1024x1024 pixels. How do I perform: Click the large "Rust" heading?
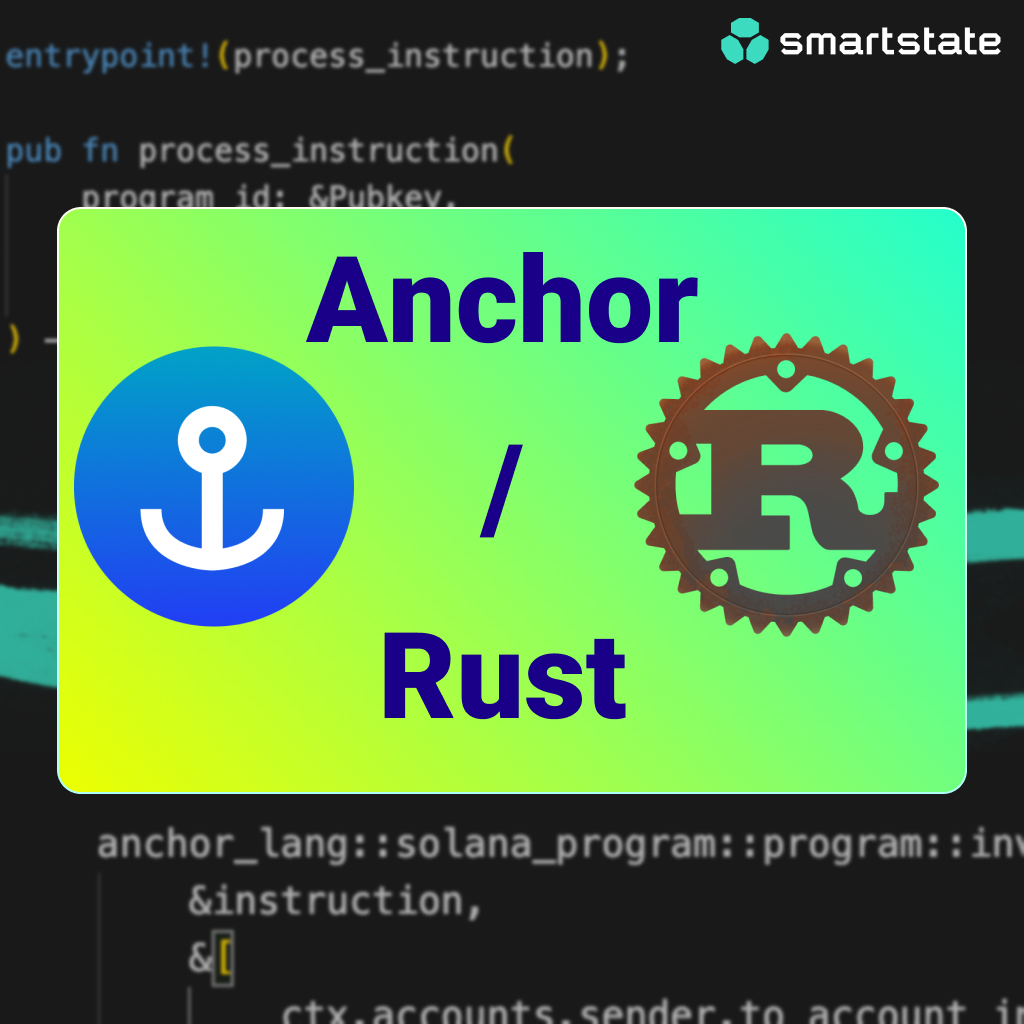[x=504, y=677]
